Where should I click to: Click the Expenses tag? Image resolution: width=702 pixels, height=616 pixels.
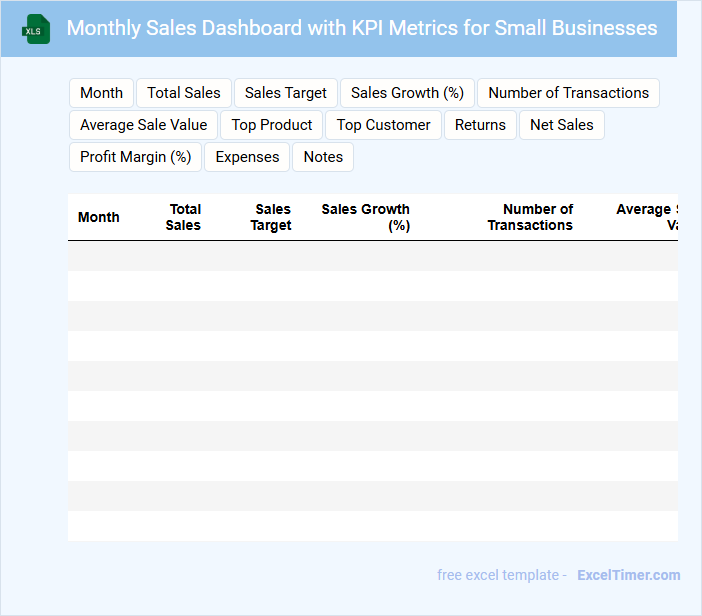(247, 157)
